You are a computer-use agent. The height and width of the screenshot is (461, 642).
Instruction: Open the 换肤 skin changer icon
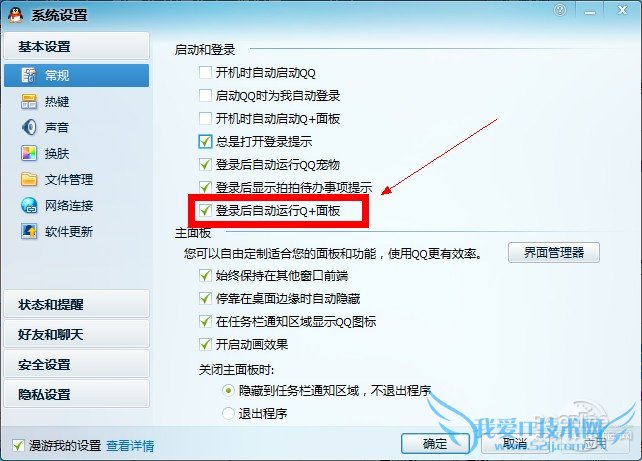[29, 154]
